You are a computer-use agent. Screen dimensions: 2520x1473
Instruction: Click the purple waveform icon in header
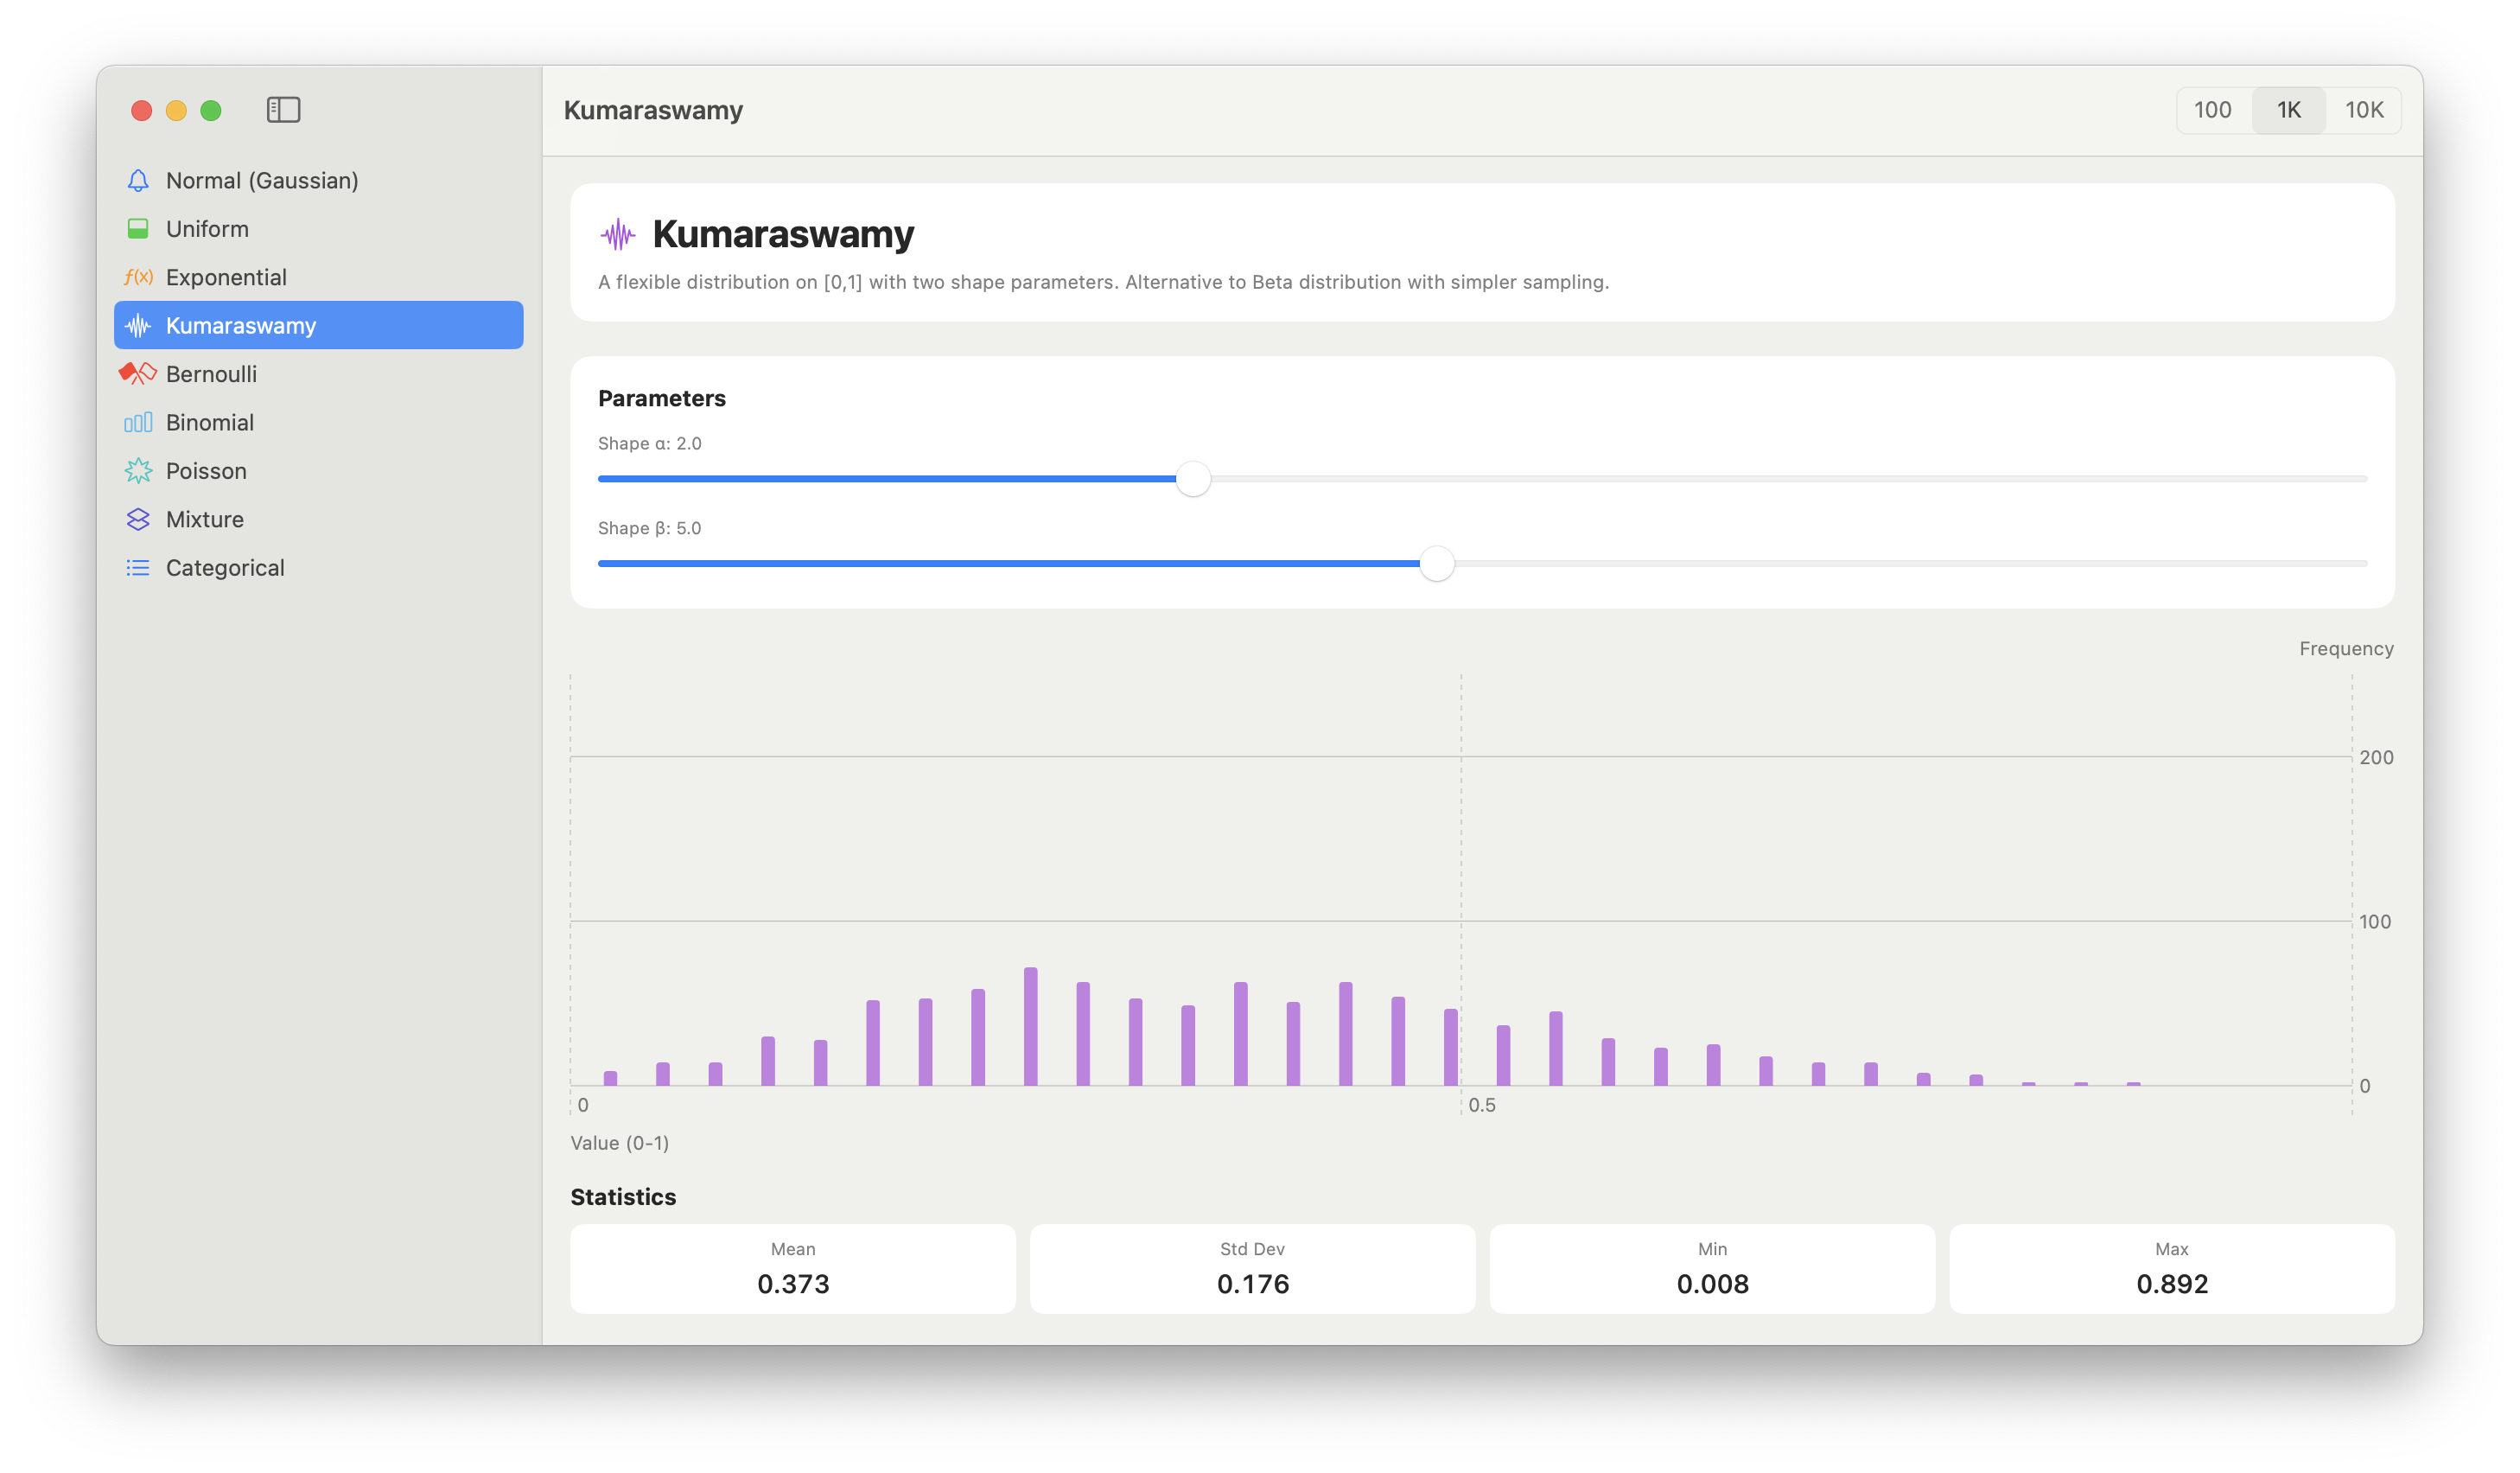[618, 235]
